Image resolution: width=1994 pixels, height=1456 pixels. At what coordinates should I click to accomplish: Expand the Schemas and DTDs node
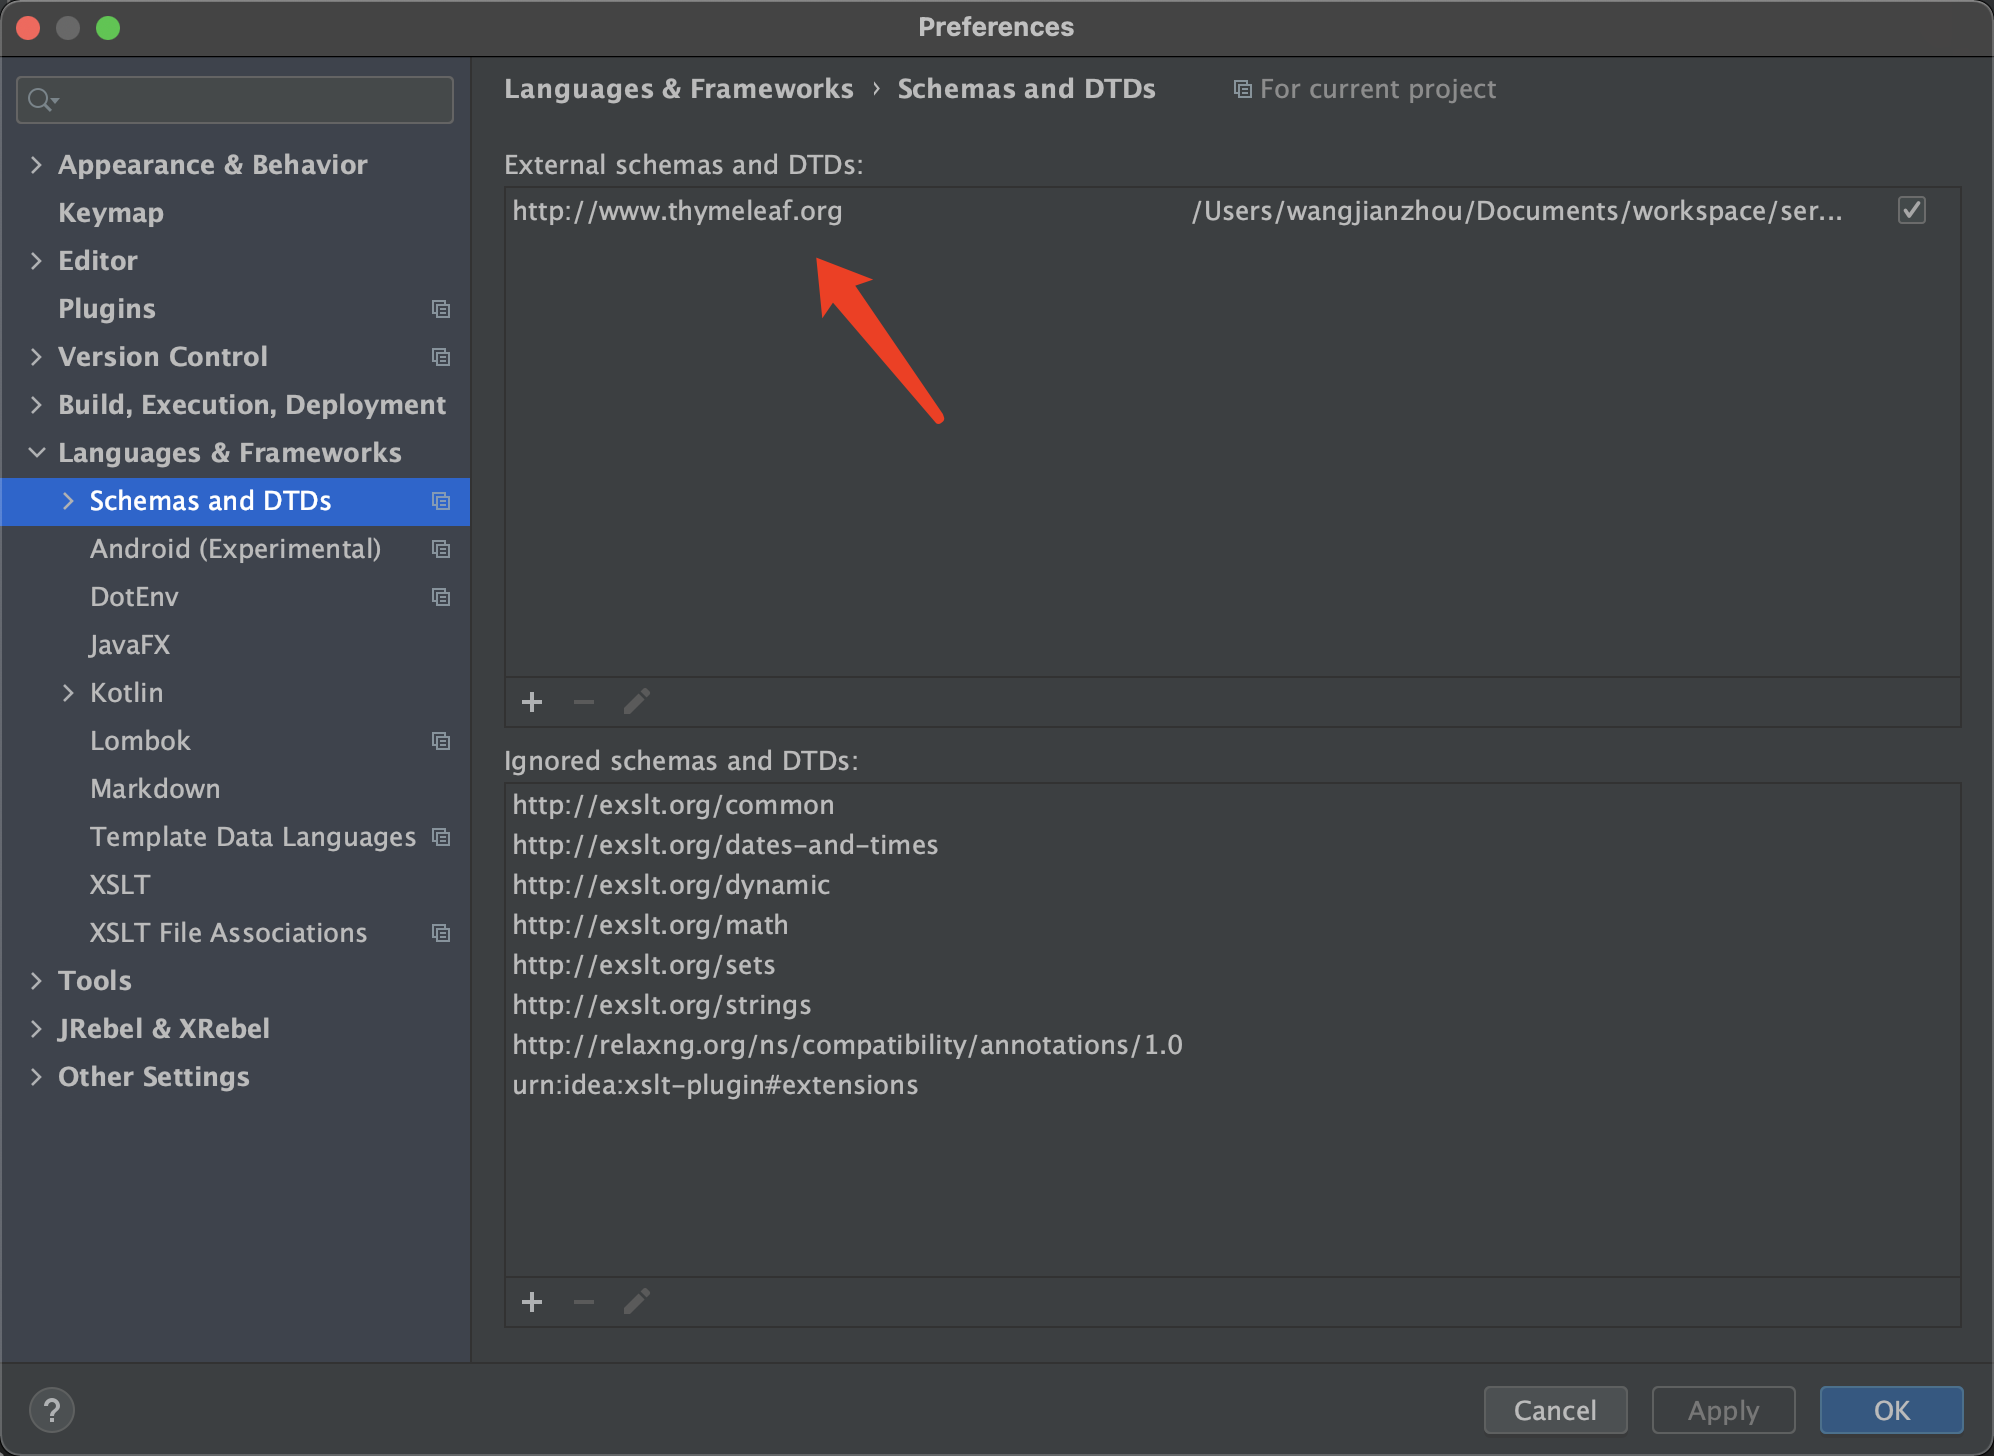[68, 501]
